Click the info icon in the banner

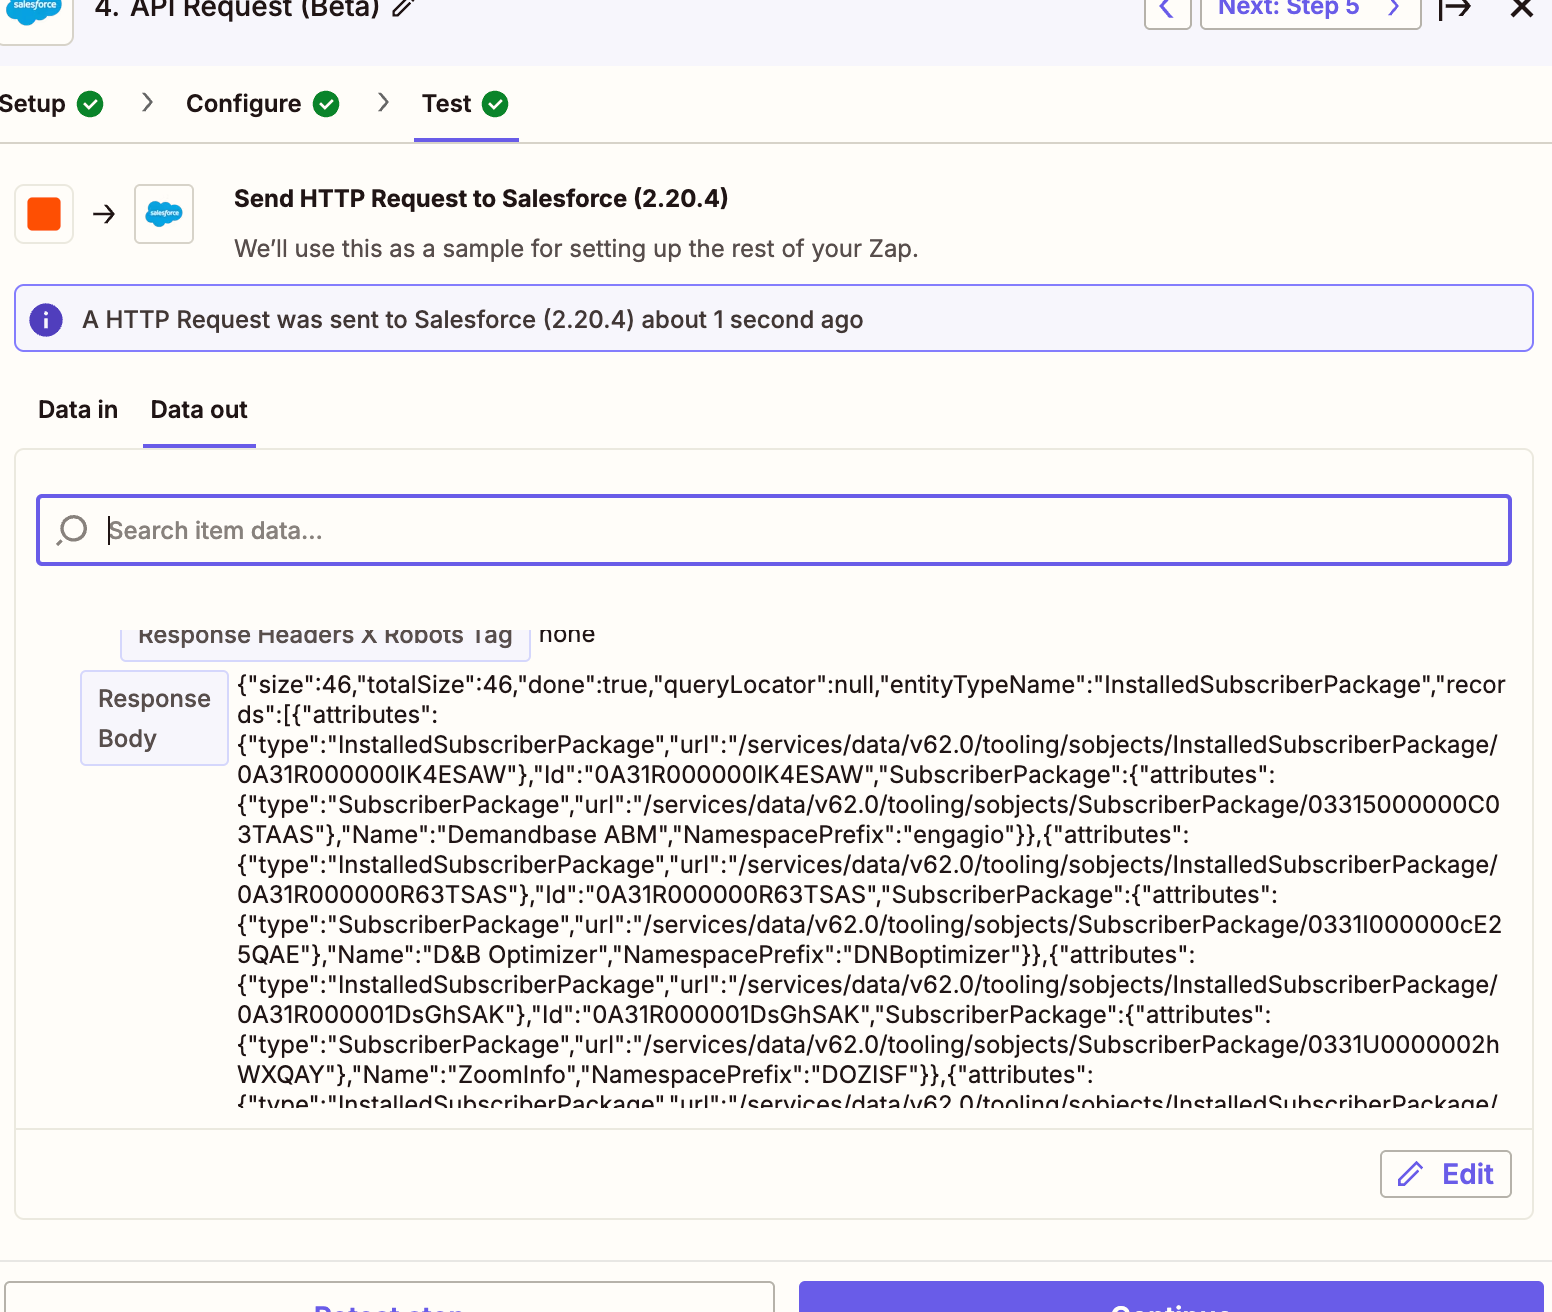click(x=46, y=320)
